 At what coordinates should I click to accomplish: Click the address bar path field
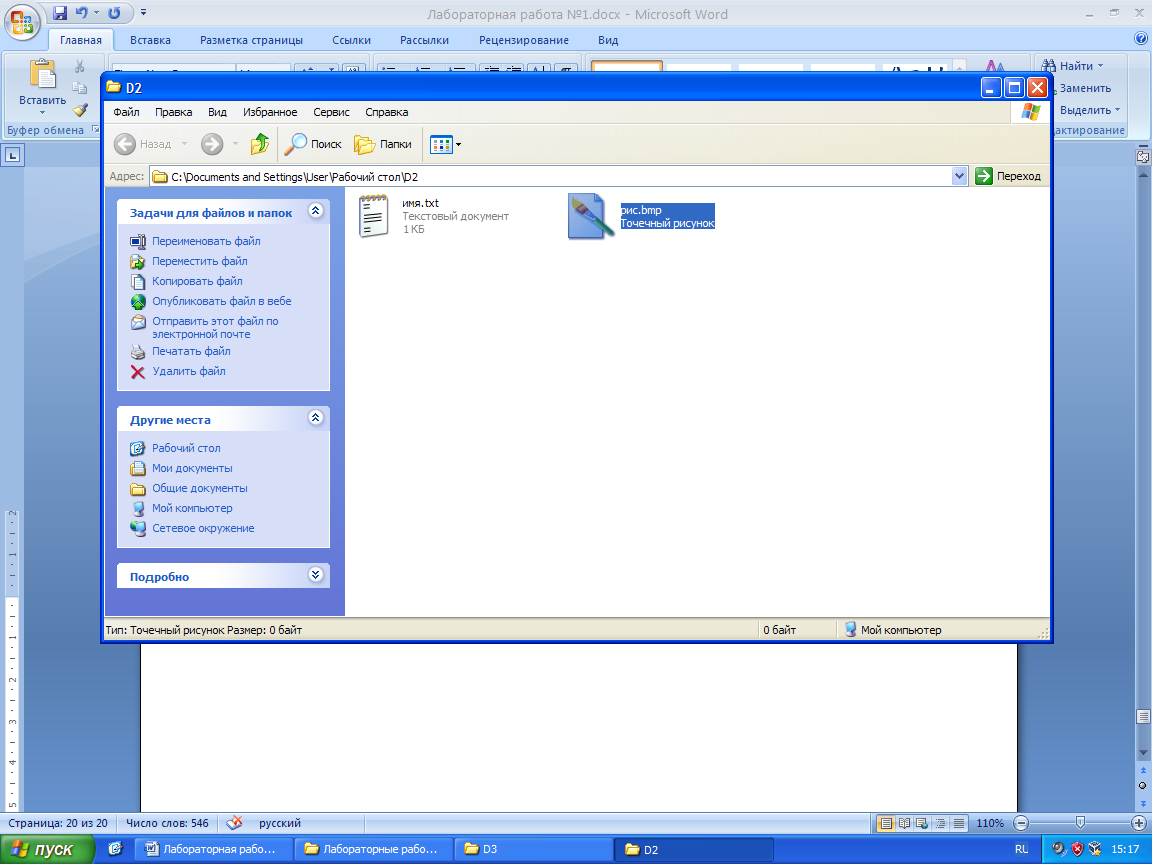pyautogui.click(x=551, y=176)
